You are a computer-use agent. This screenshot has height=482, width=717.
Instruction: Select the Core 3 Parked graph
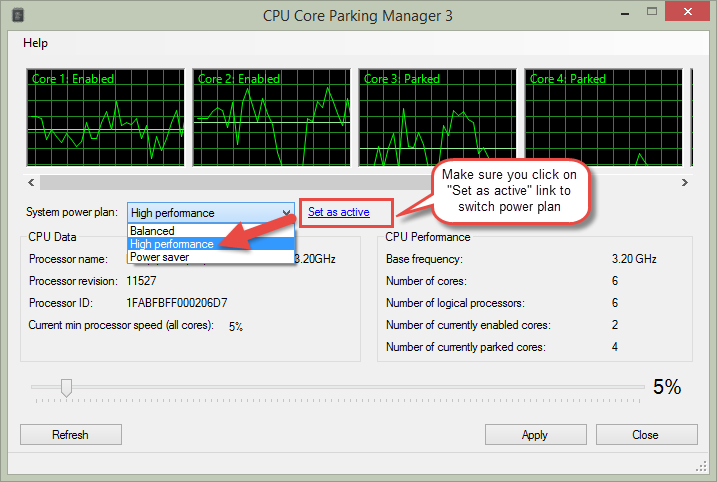click(x=438, y=118)
